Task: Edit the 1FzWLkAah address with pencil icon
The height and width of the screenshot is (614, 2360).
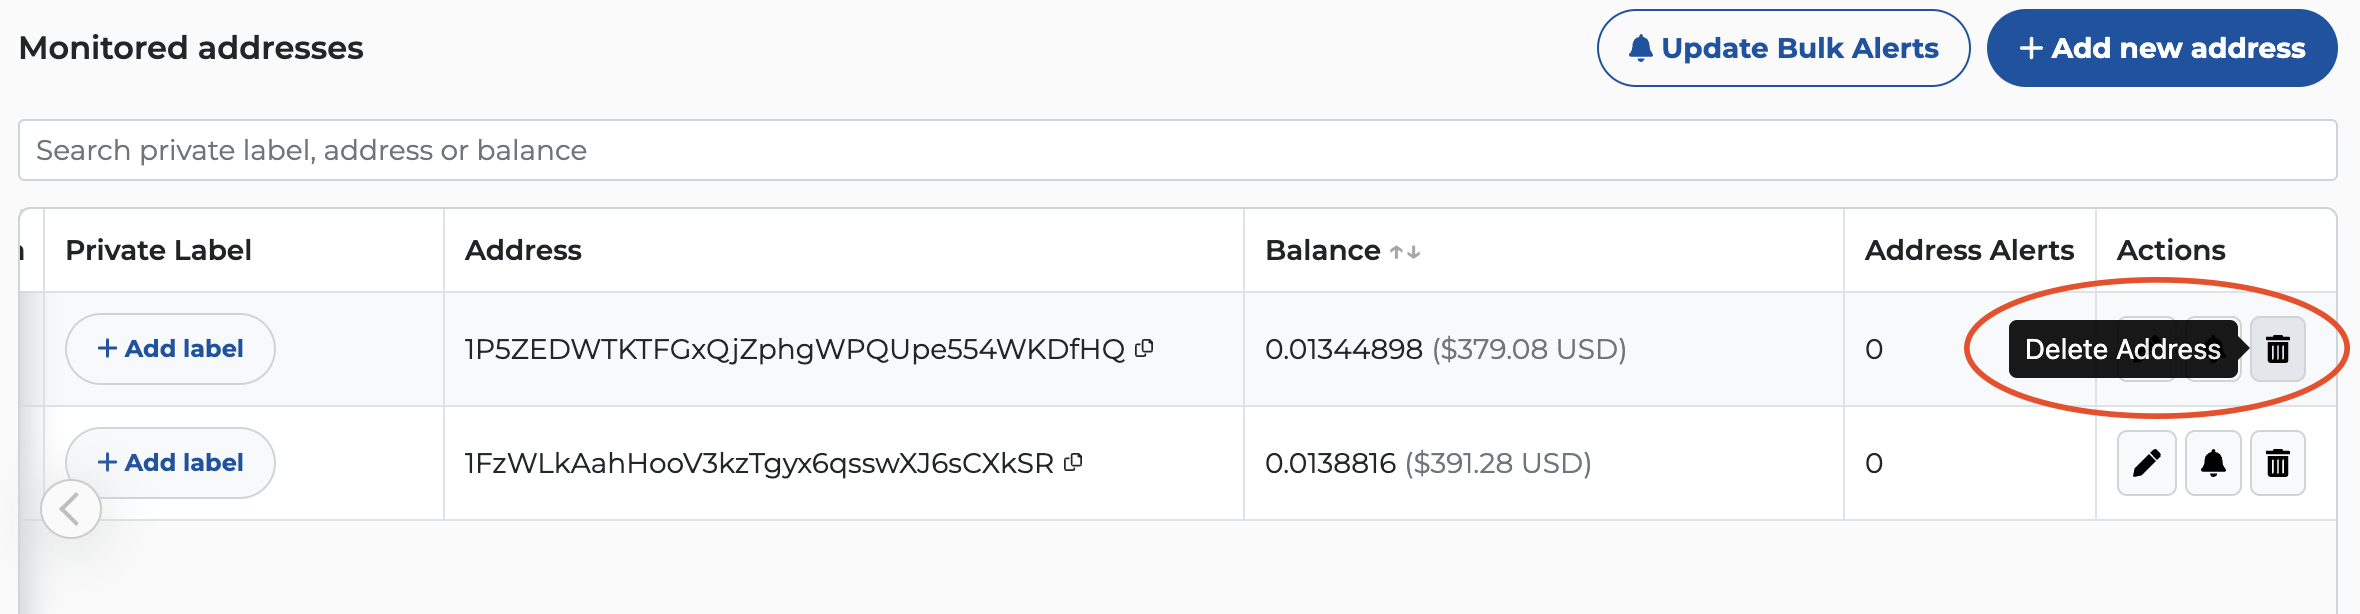Action: click(x=2147, y=463)
